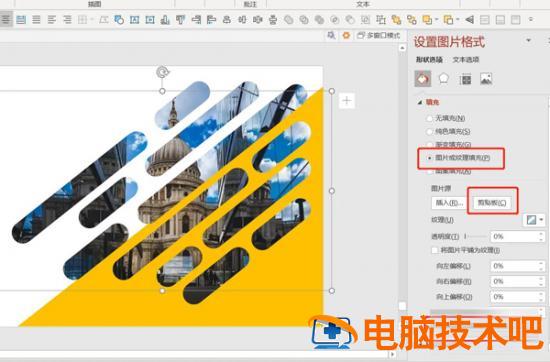
Task: Click the rotation handle above the selected picture
Action: (162, 72)
